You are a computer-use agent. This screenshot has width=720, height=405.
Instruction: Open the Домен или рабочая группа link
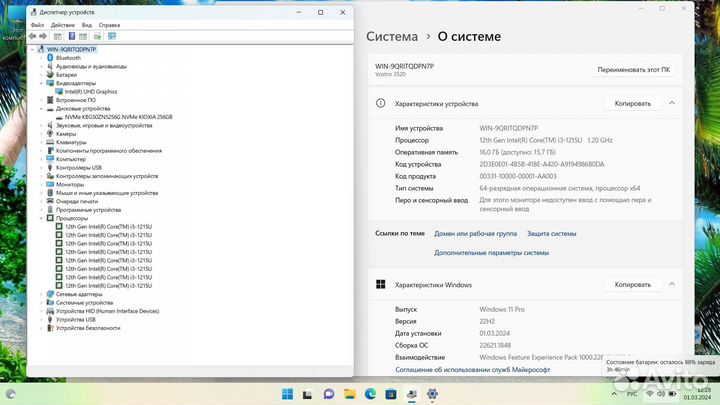pyautogui.click(x=475, y=234)
